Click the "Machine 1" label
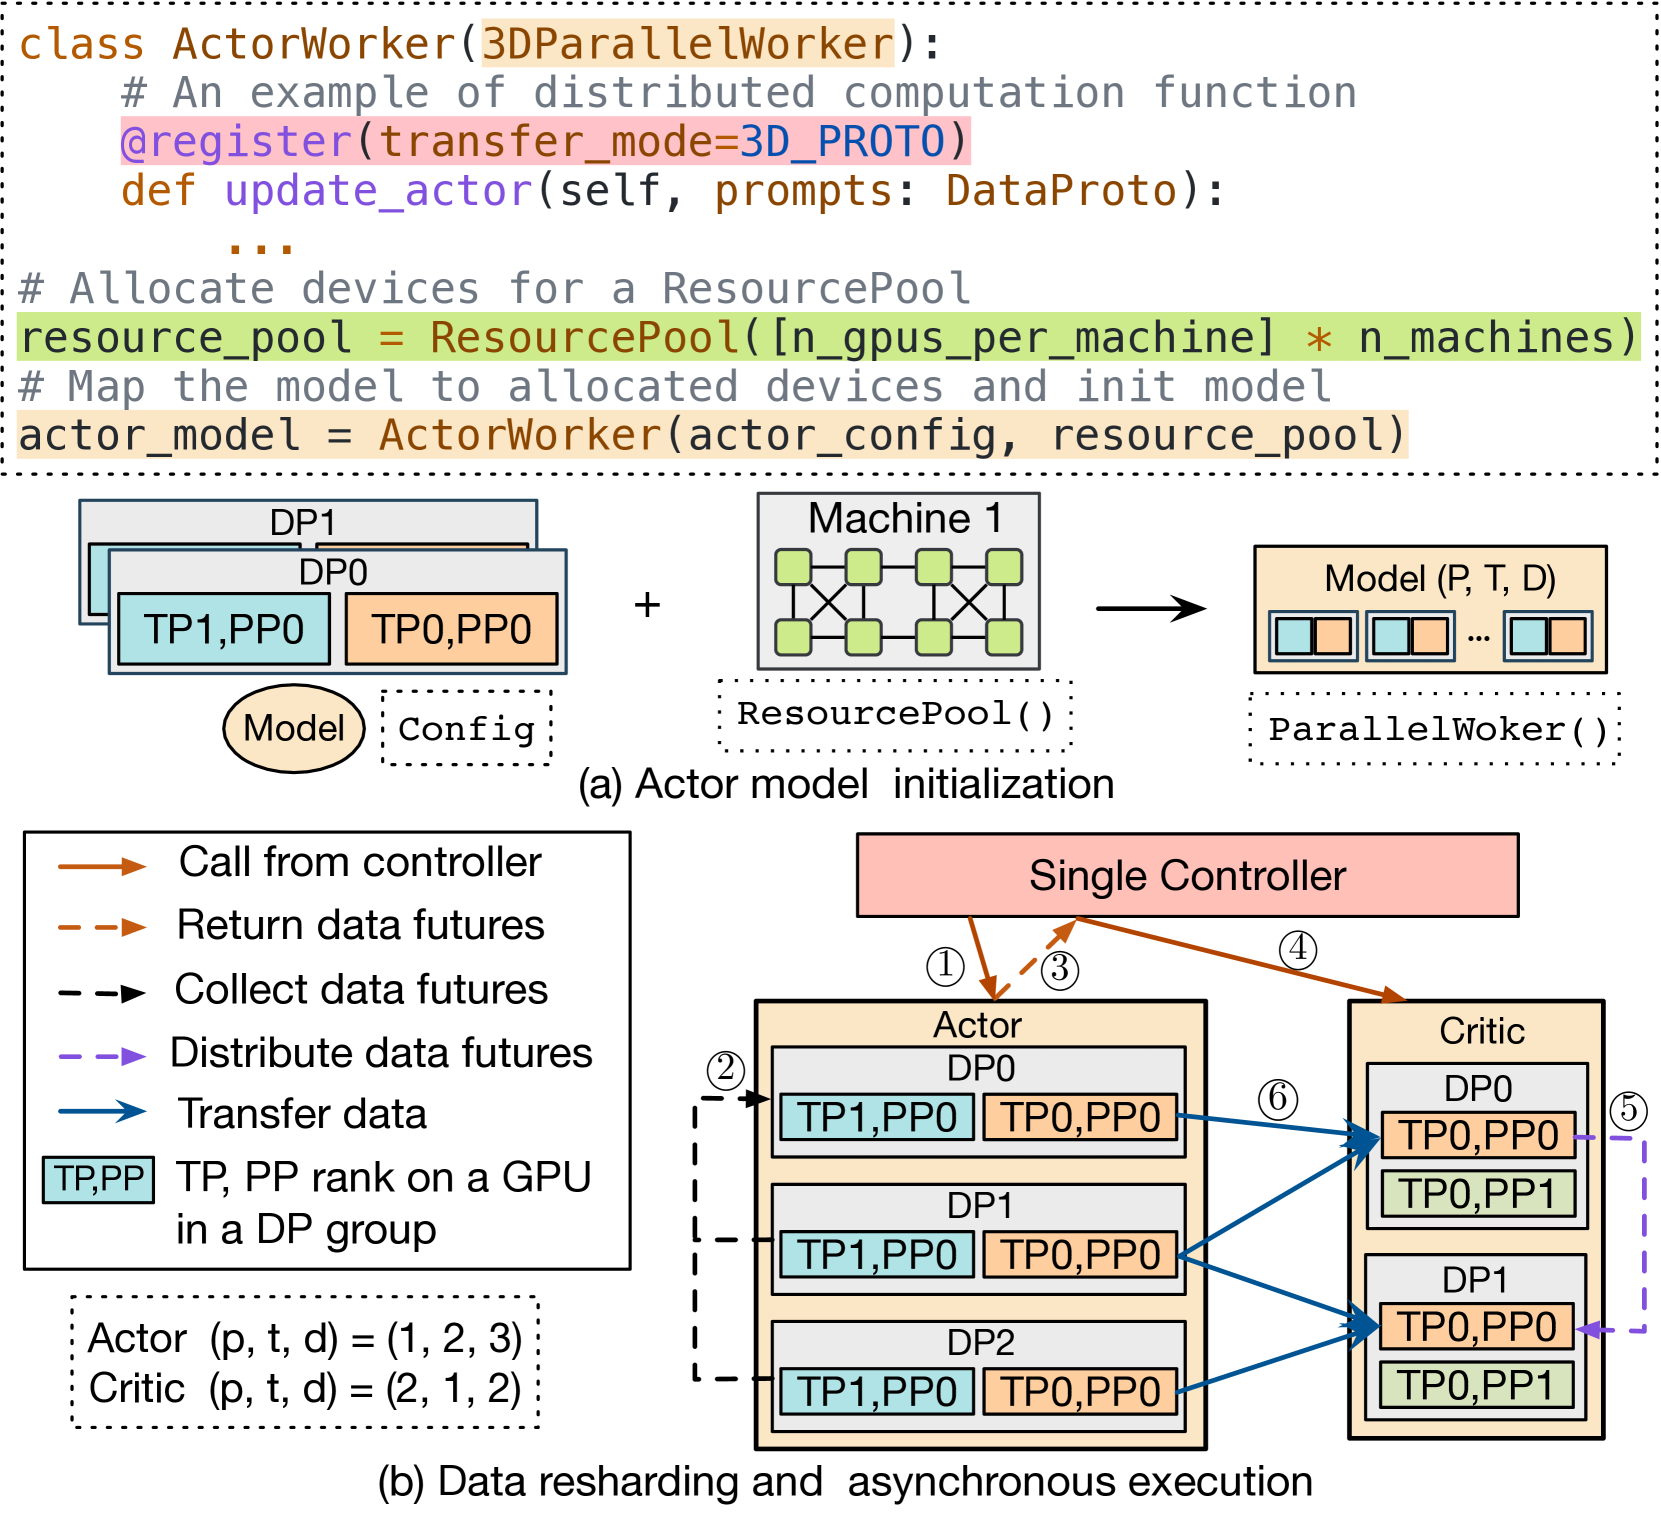The height and width of the screenshot is (1523, 1661). (905, 518)
